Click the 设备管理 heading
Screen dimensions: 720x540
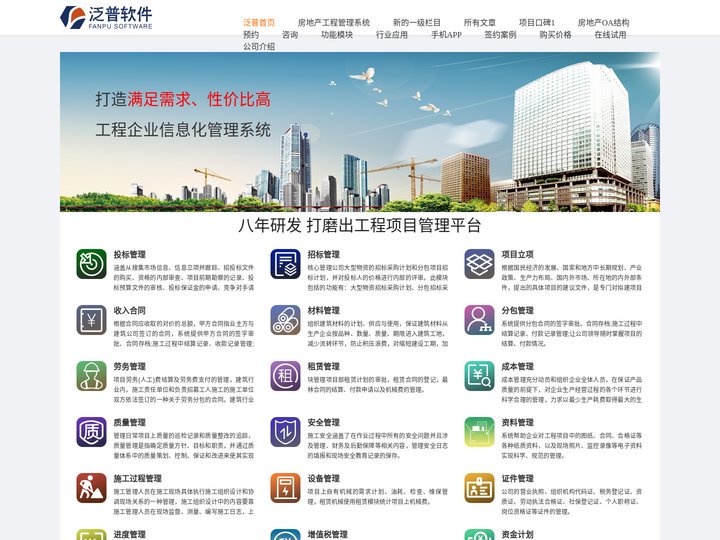pyautogui.click(x=324, y=478)
